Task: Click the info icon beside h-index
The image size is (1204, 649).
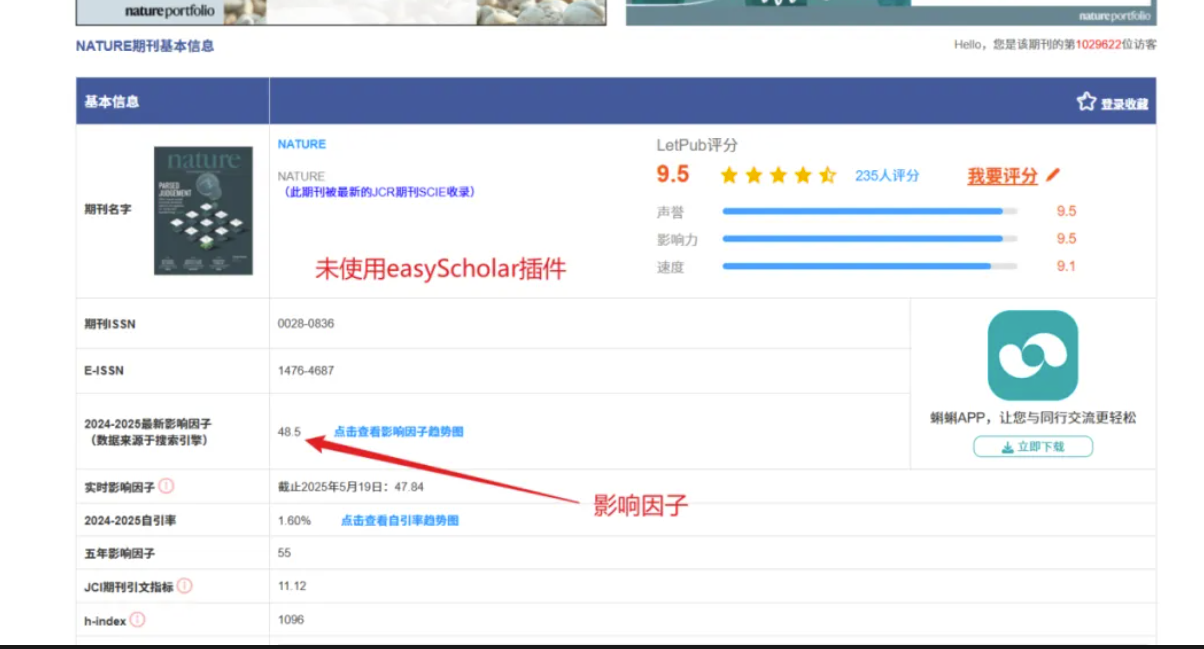Action: click(138, 620)
